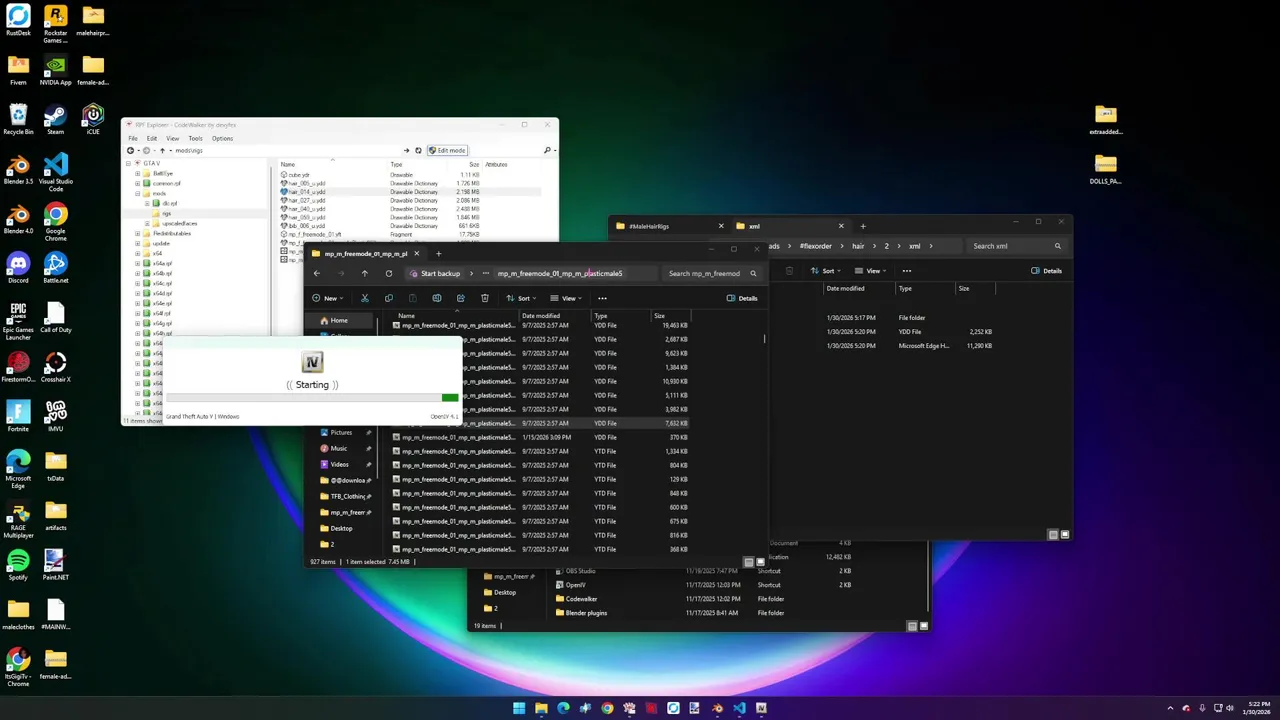Switch front Explorer to details list layout
This screenshot has height=720, width=1280.
tap(749, 562)
